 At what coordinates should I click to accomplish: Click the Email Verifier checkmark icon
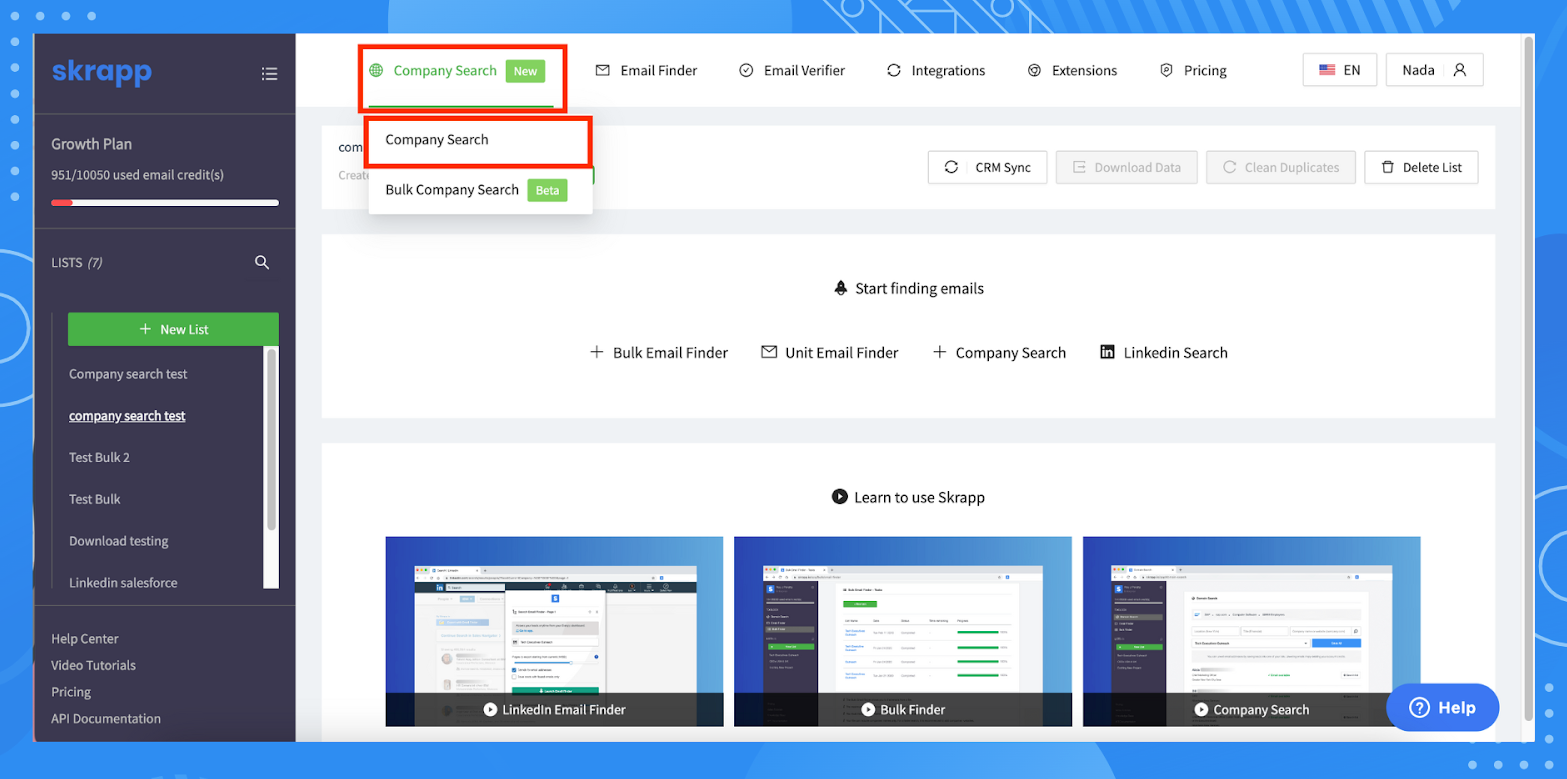click(x=746, y=70)
